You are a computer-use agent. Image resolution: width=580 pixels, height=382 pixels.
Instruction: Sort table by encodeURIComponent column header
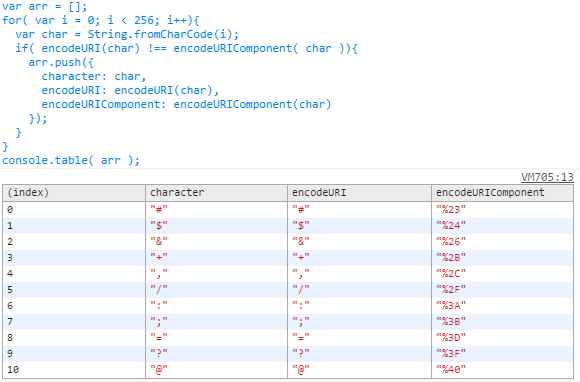pyautogui.click(x=502, y=193)
